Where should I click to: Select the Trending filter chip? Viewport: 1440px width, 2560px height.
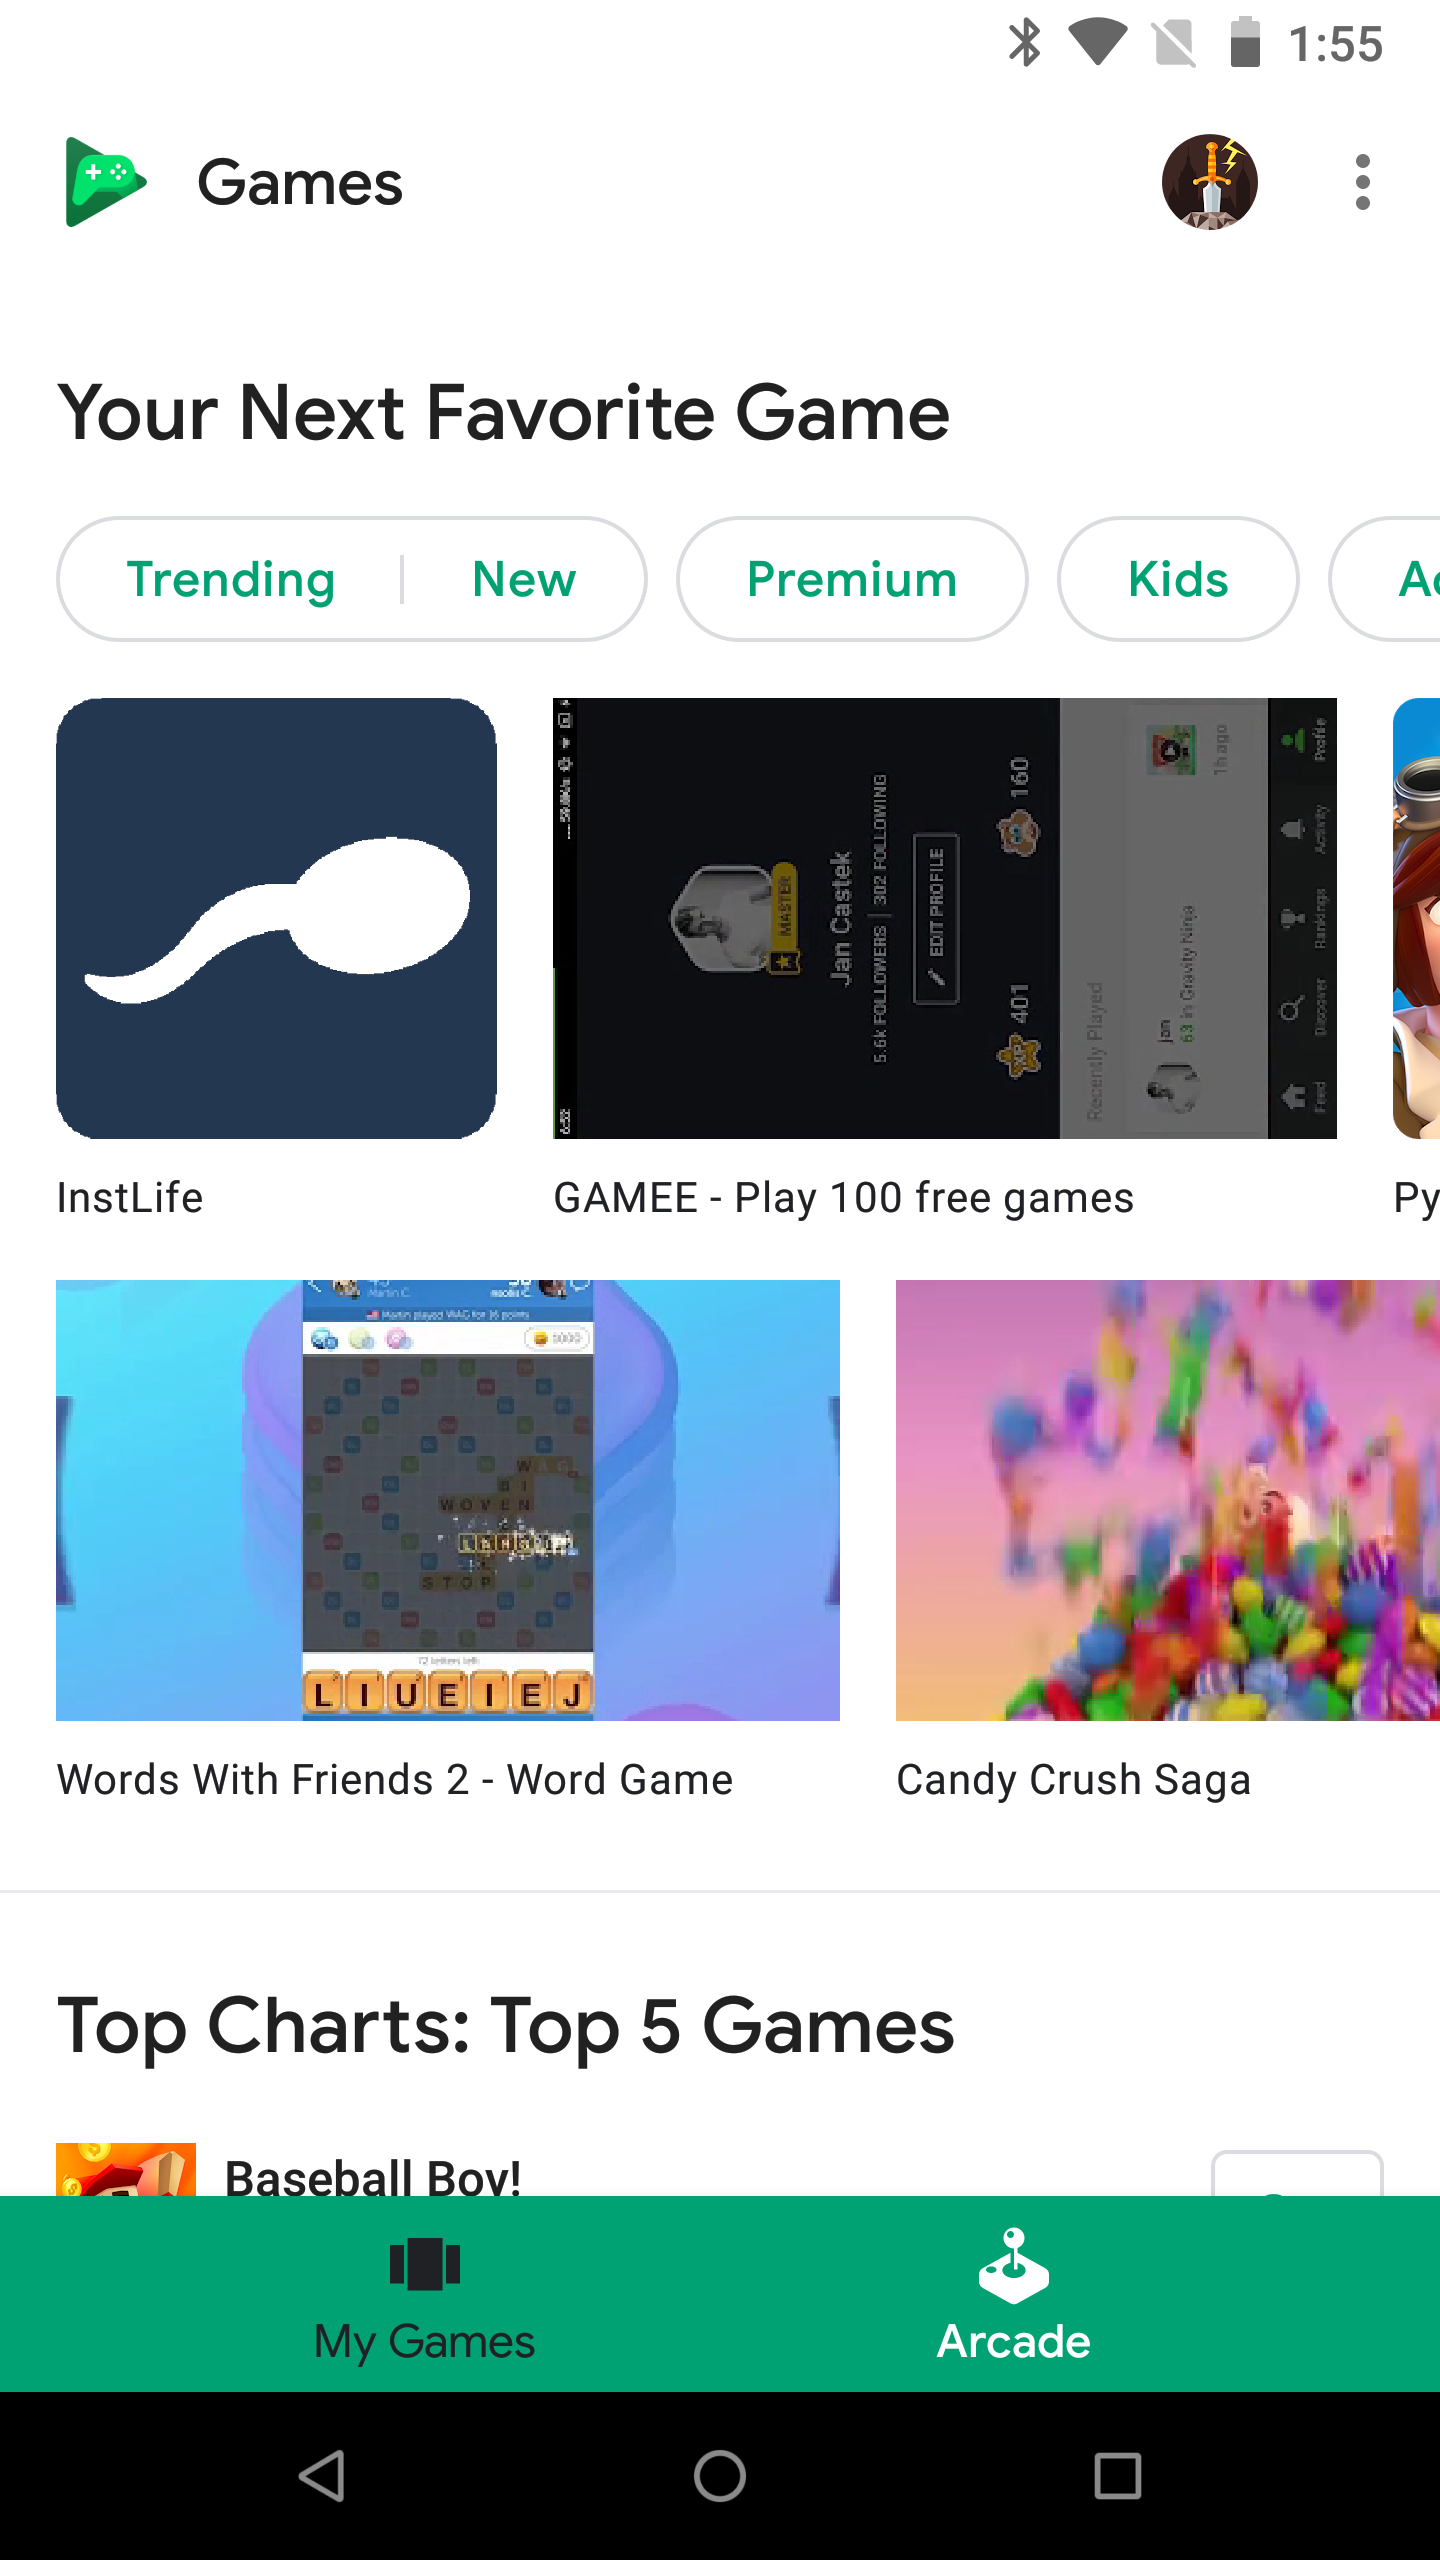click(231, 579)
